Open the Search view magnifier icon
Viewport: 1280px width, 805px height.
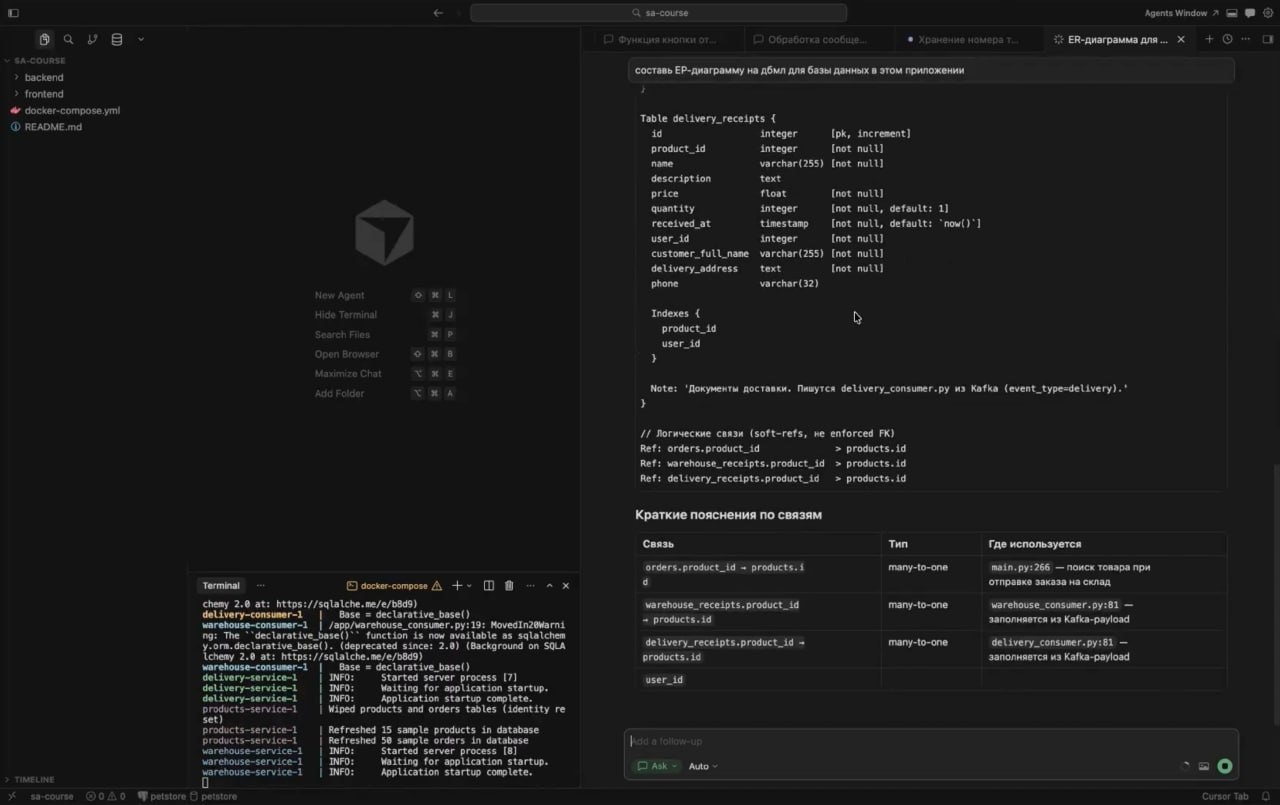pos(68,39)
